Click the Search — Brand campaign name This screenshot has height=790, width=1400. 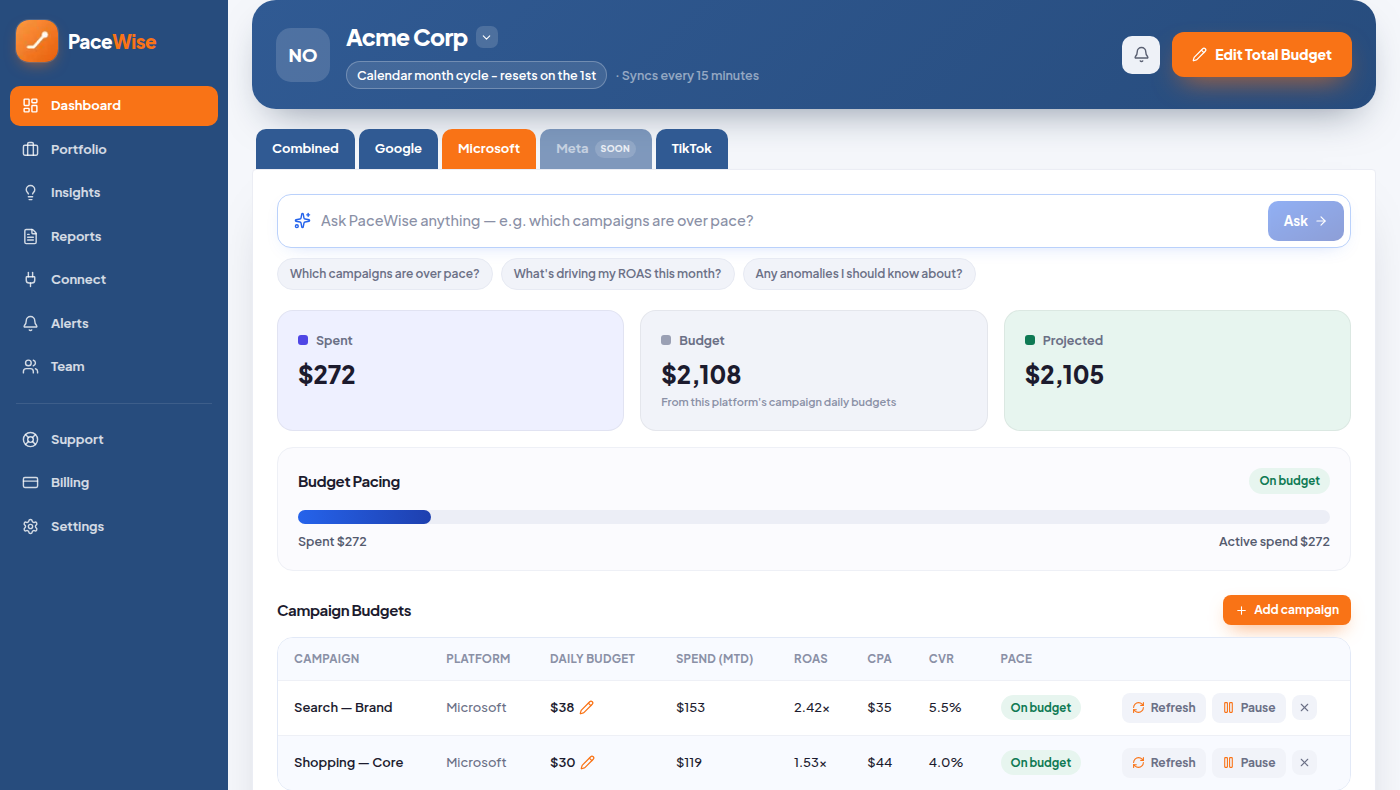click(x=343, y=708)
